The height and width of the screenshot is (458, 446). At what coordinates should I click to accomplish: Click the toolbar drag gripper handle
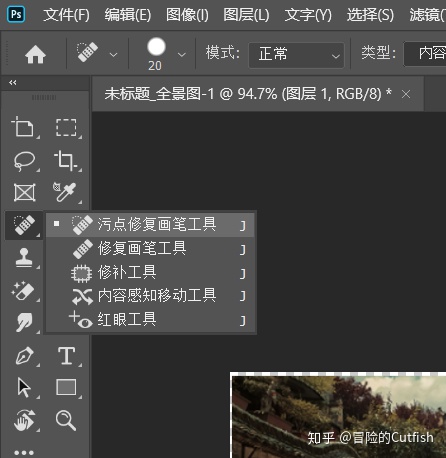(x=44, y=97)
